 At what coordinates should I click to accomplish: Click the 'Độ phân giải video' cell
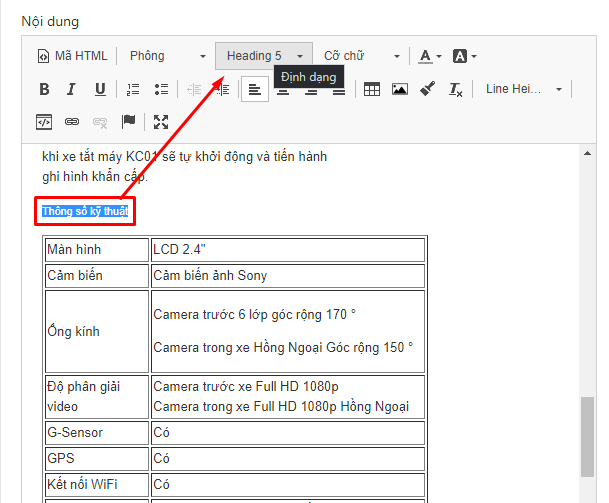point(97,397)
